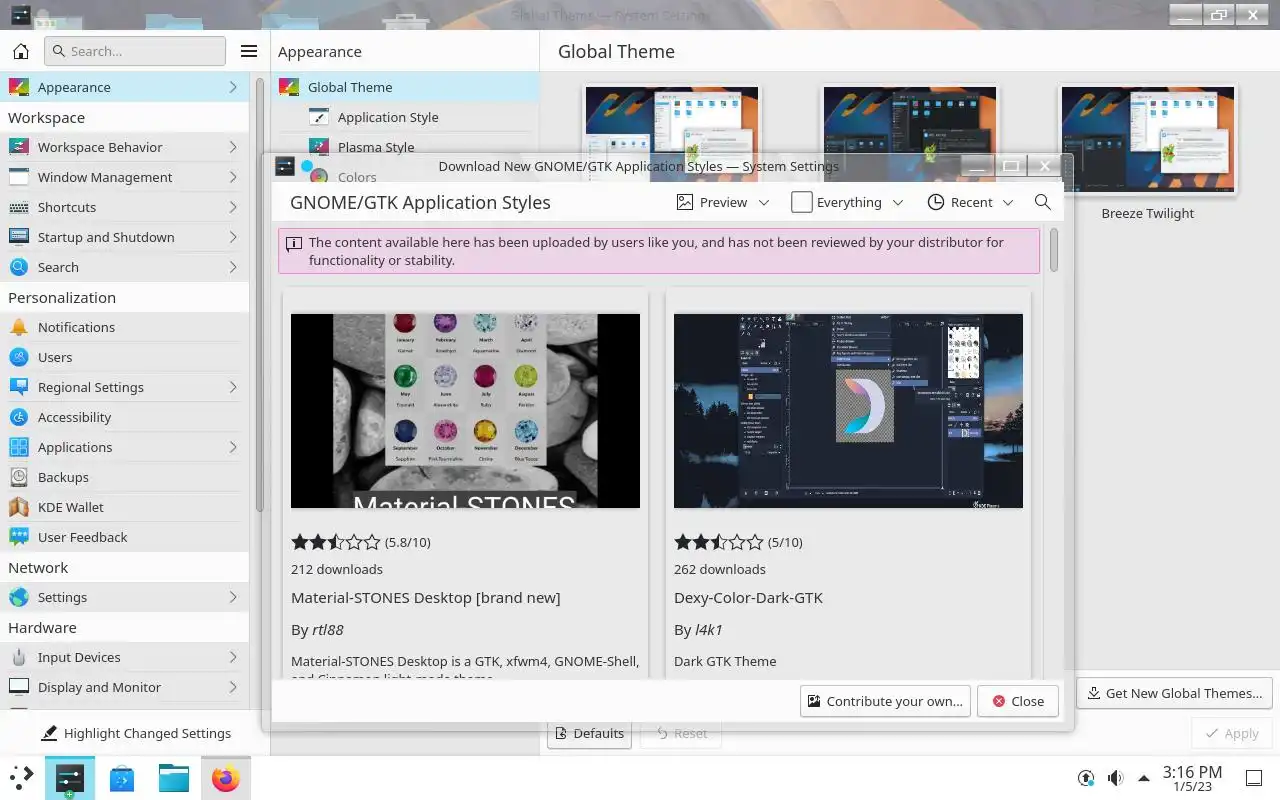Launch Firefox from the taskbar

click(x=226, y=777)
